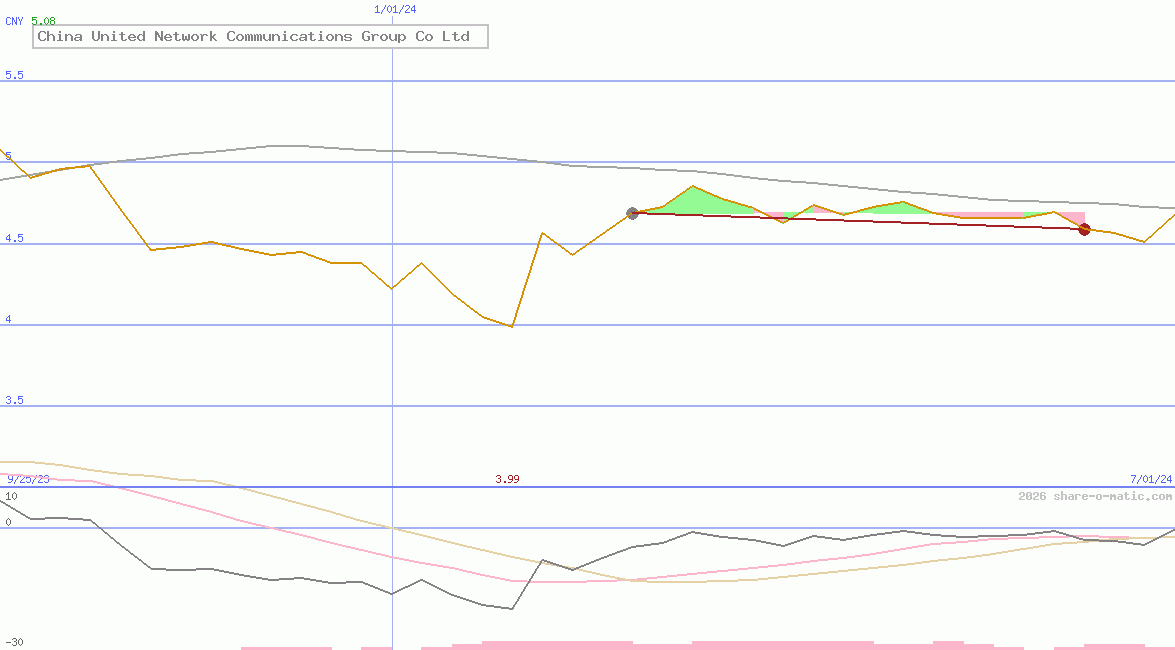Click the share-o-matic.com watermark link
The image size is (1175, 650).
point(1095,496)
